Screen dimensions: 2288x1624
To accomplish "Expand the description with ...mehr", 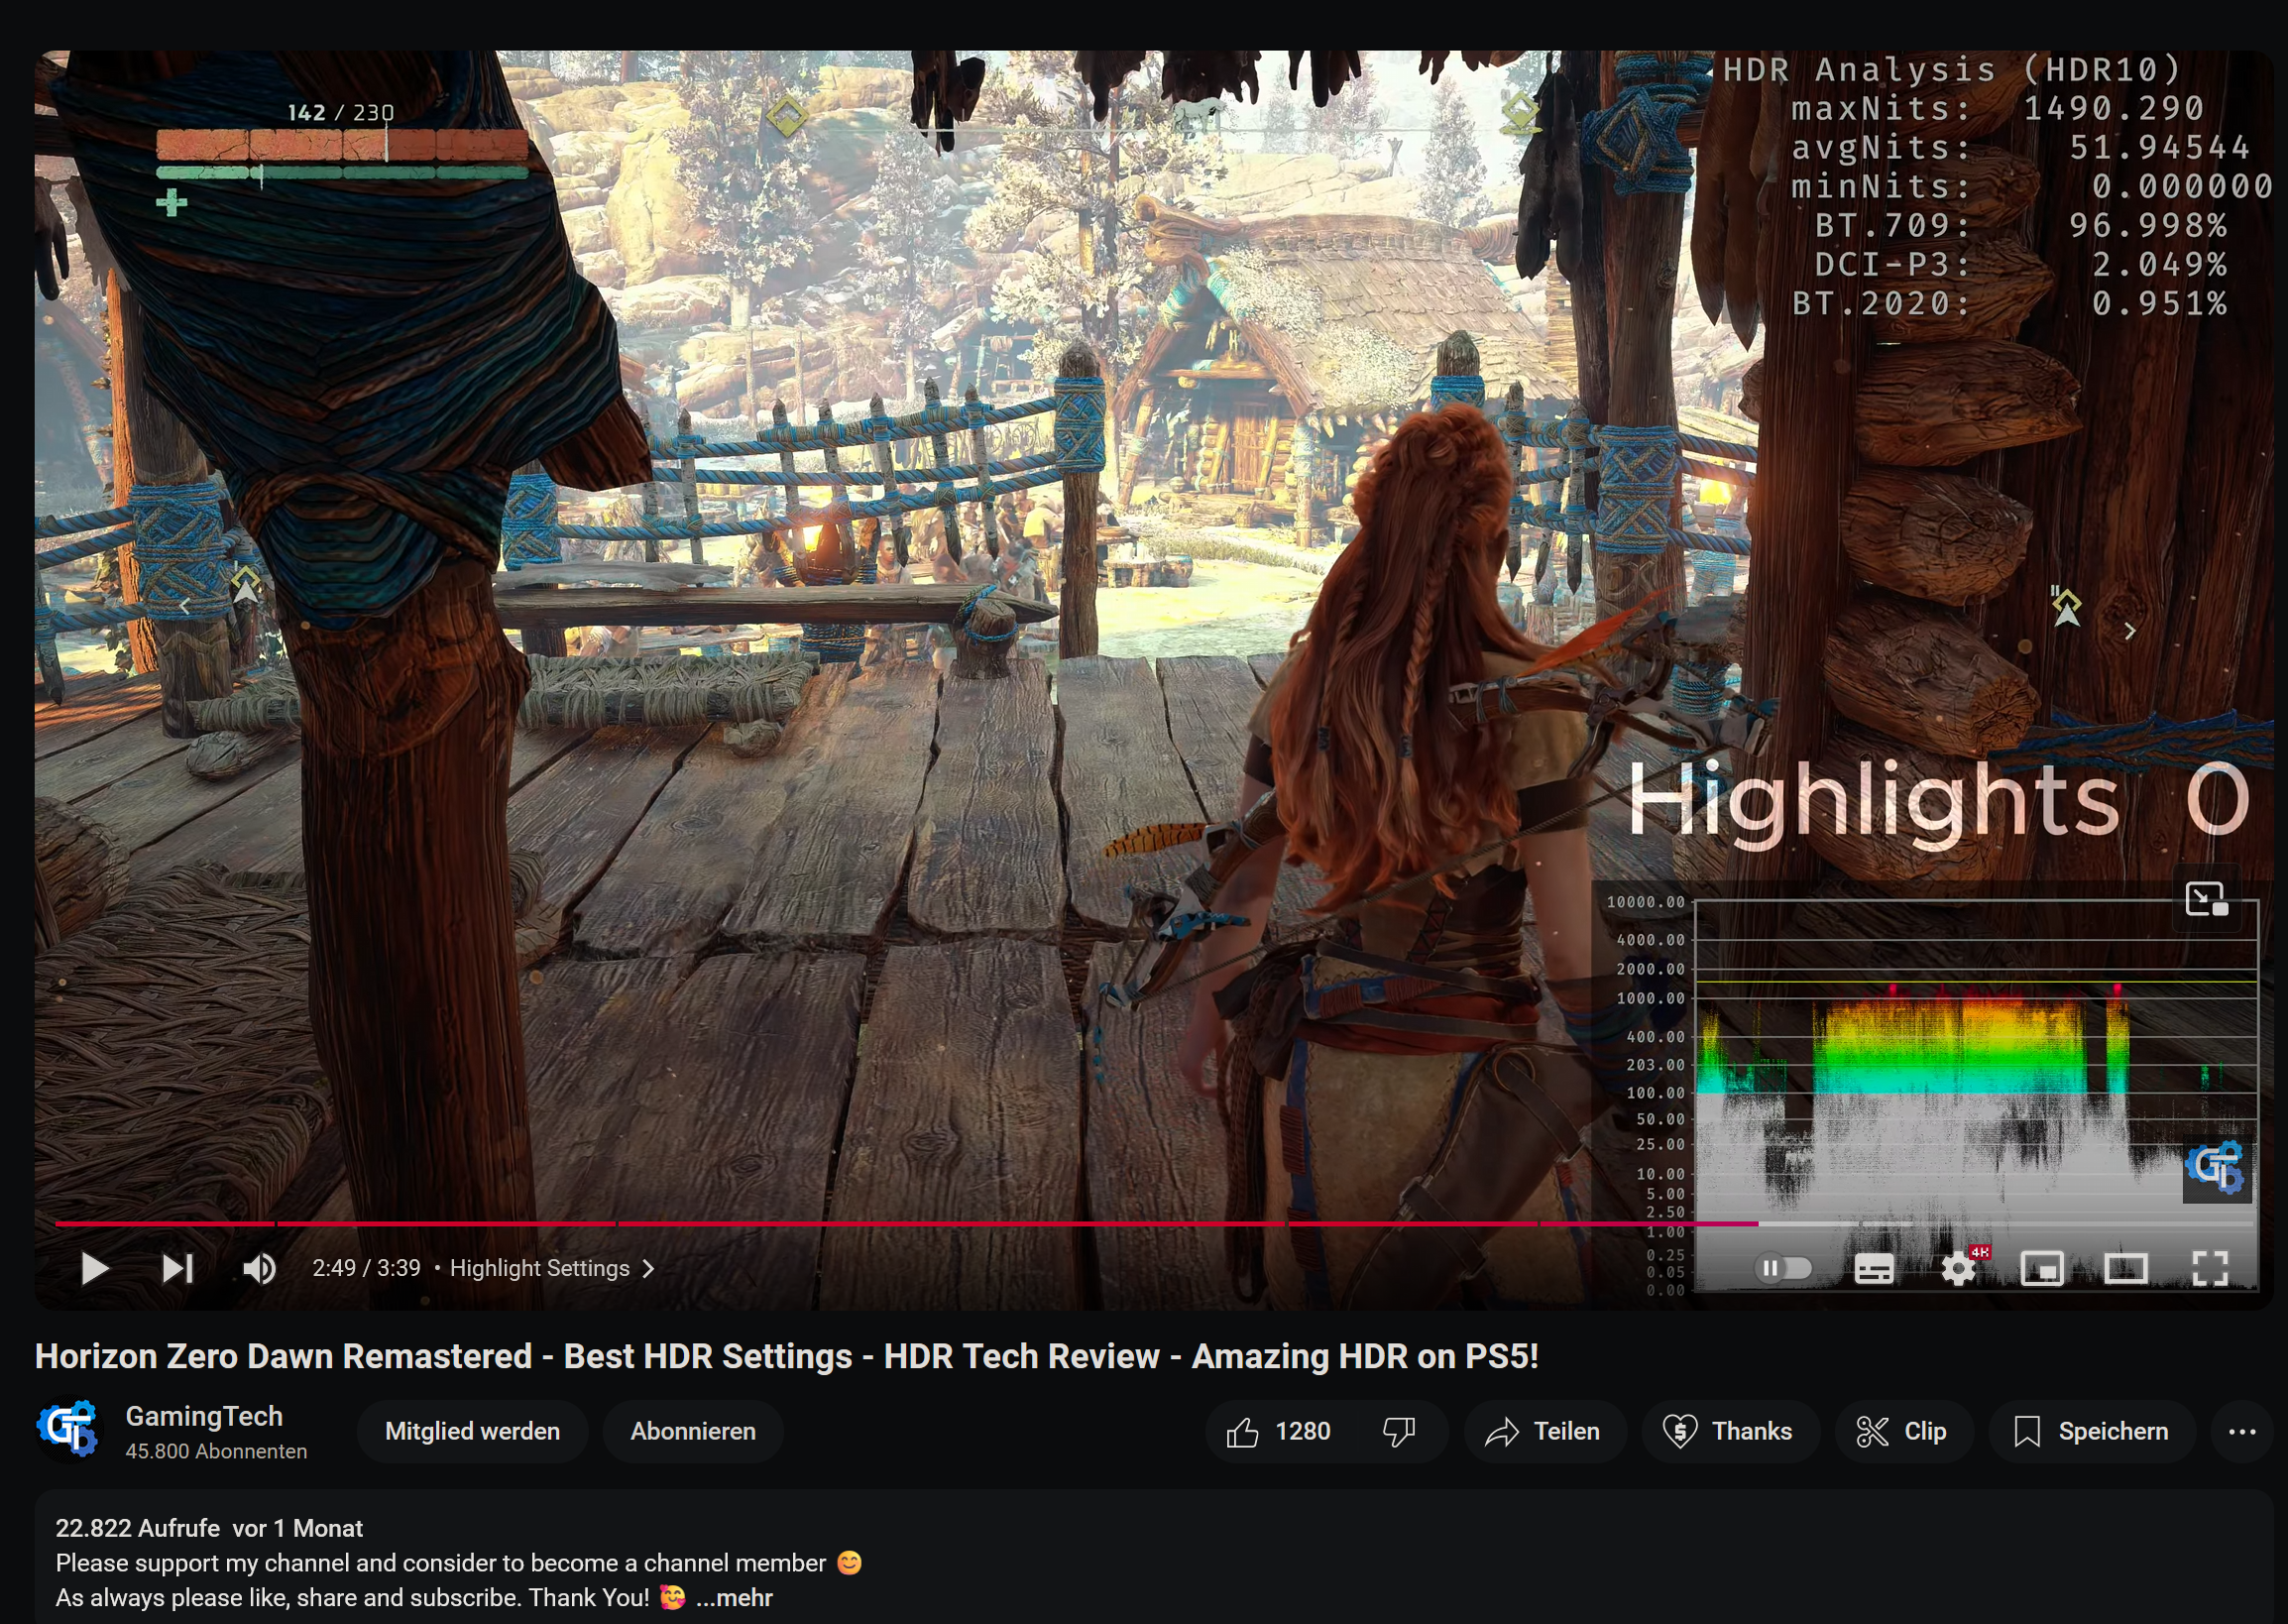I will click(734, 1597).
